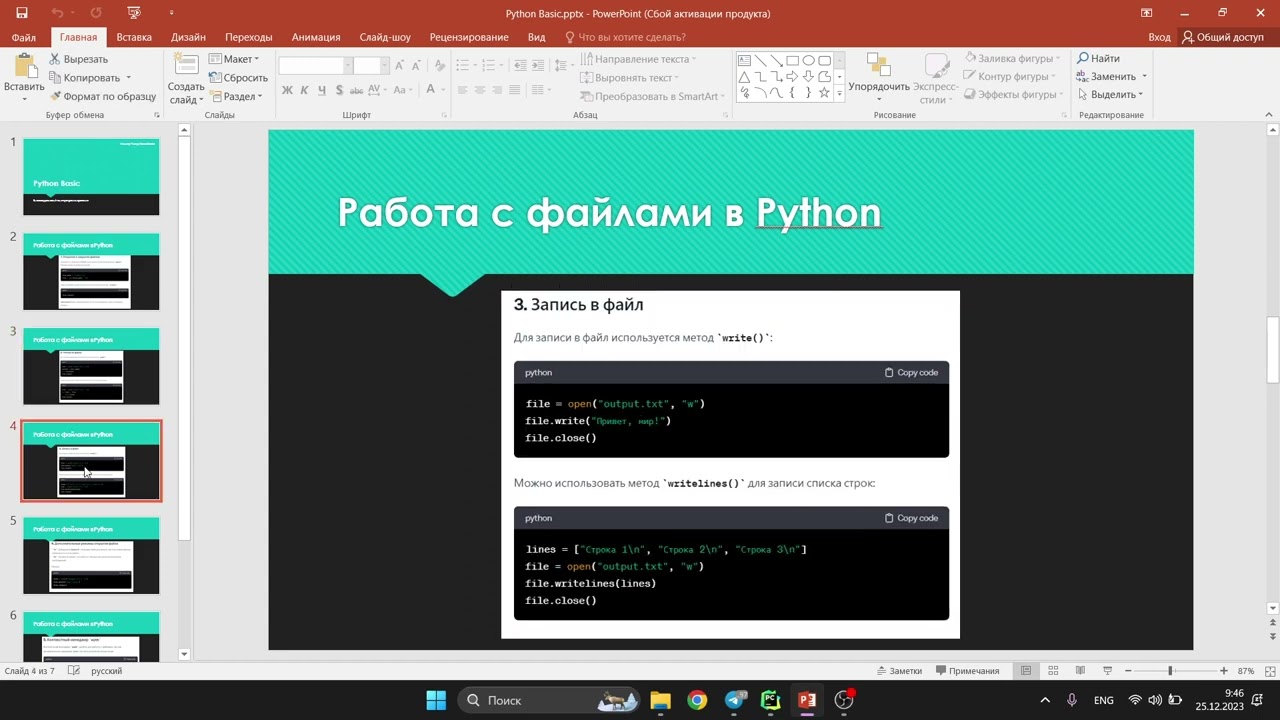Switch to Слайд-шоу tab
The height and width of the screenshot is (720, 1280).
(x=385, y=37)
